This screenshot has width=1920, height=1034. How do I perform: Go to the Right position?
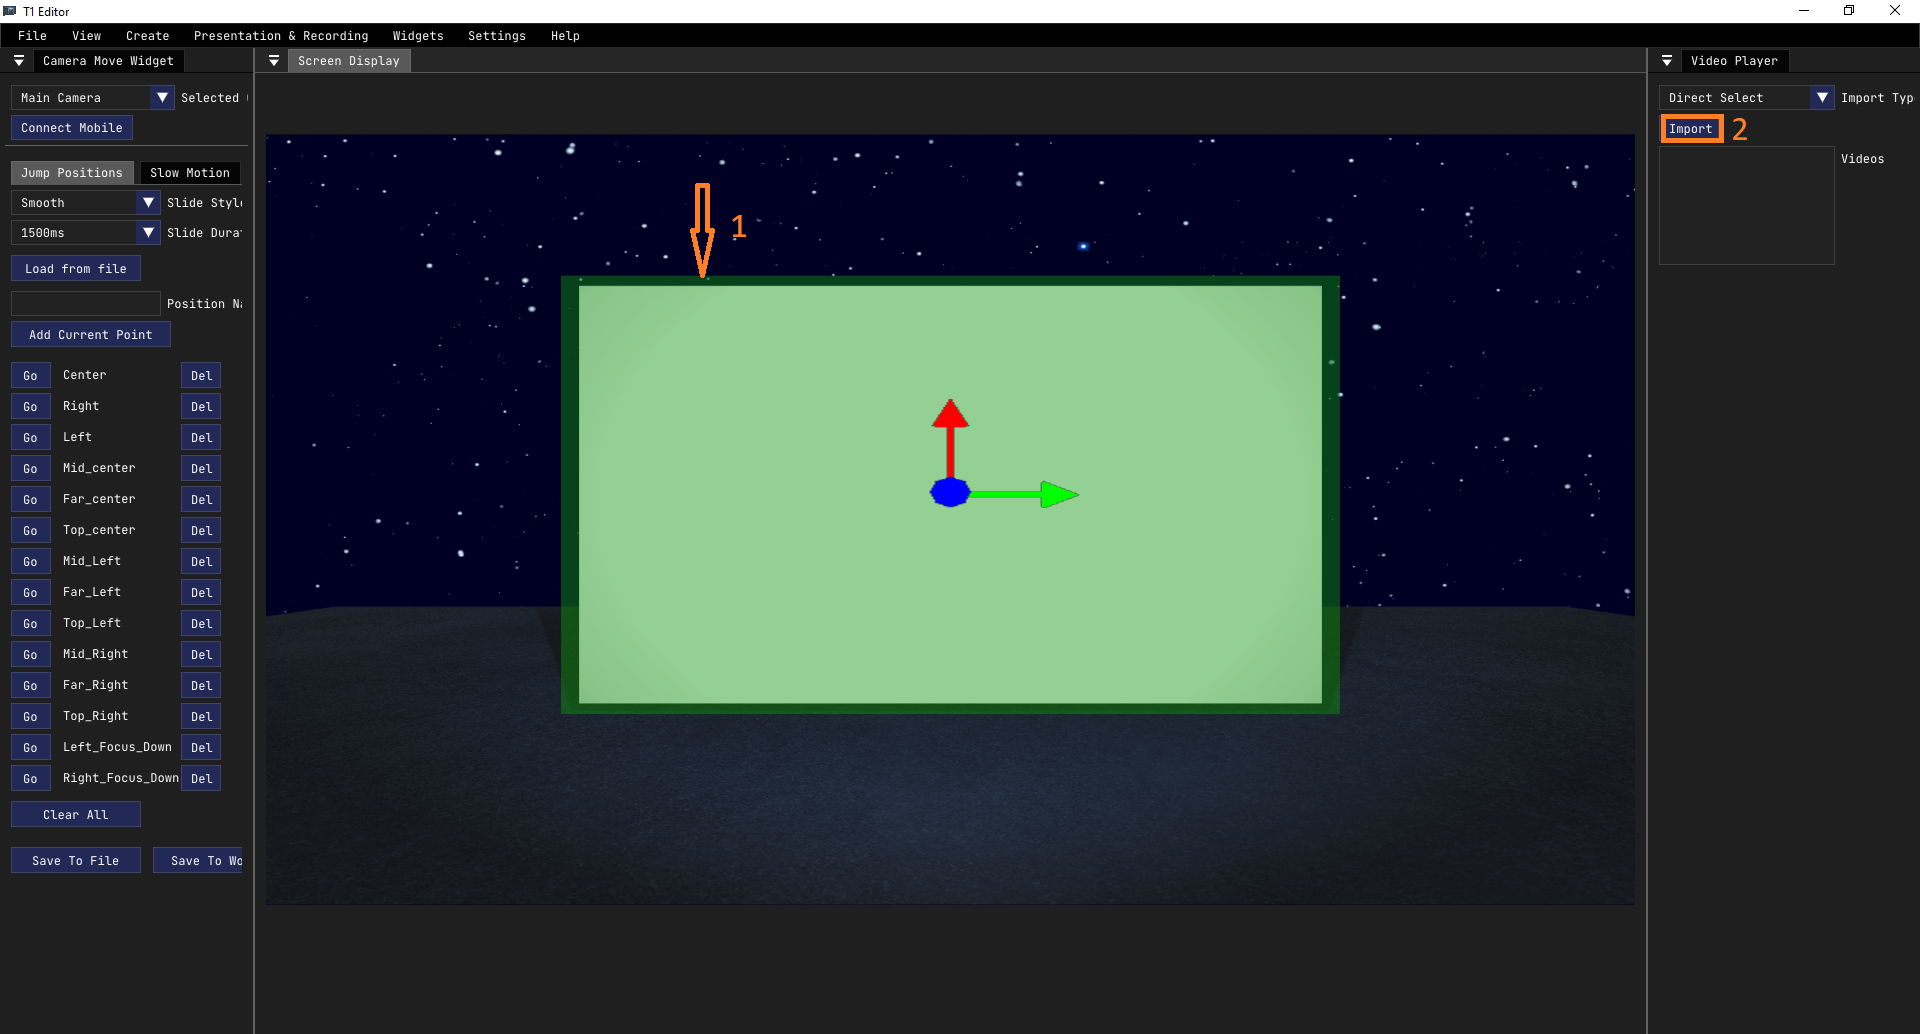pyautogui.click(x=31, y=407)
